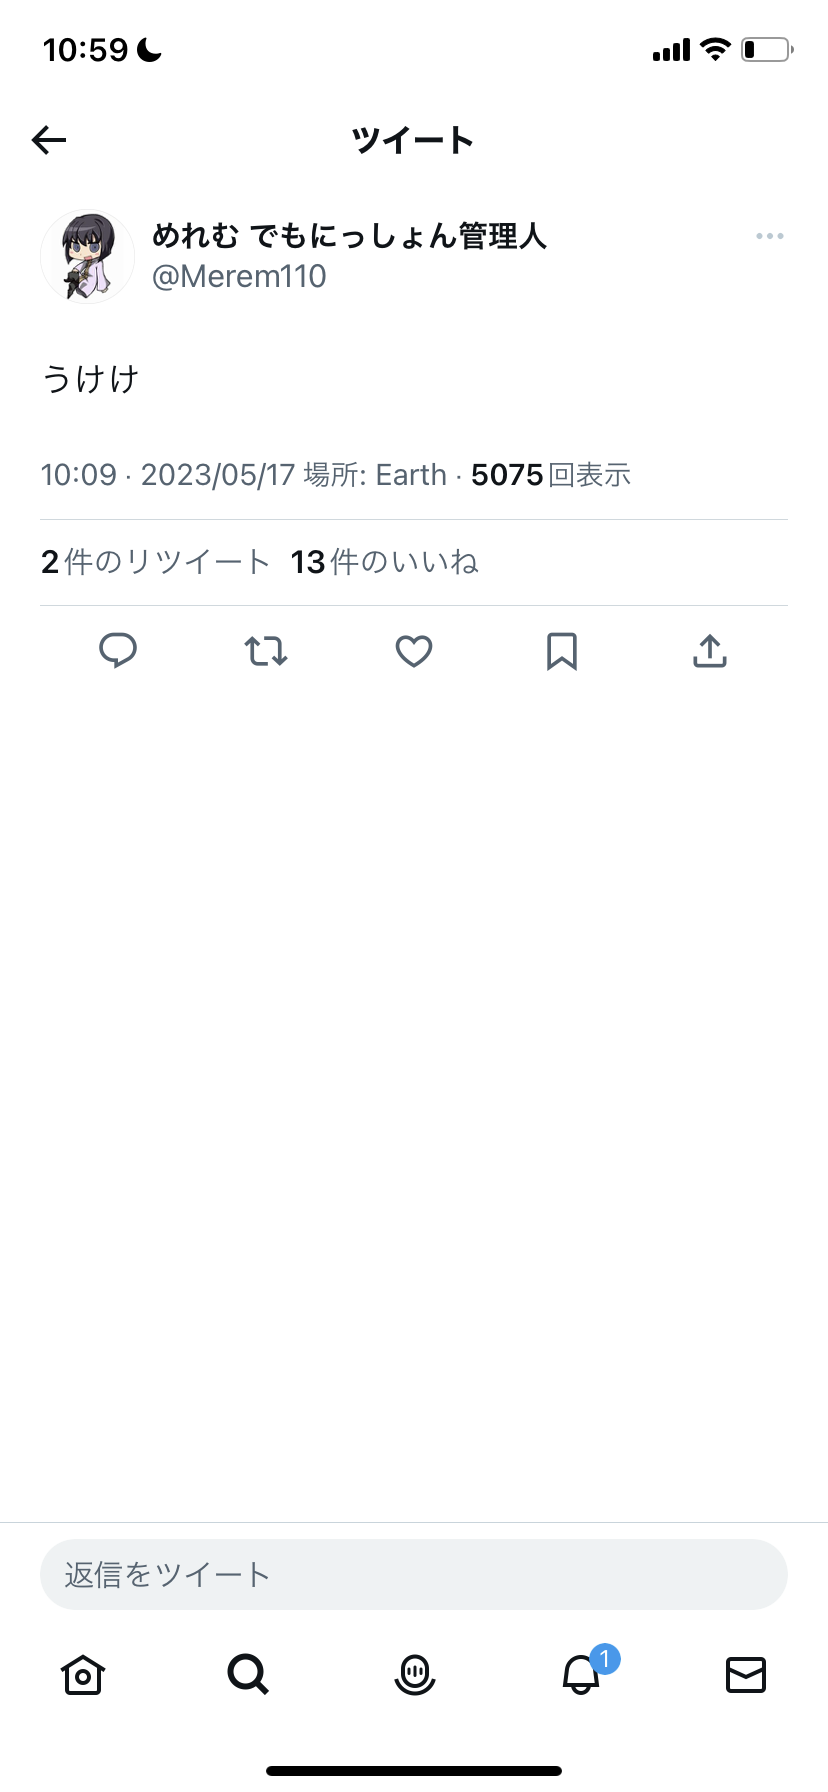
Task: Open the three-dot tweet options menu
Action: coord(769,236)
